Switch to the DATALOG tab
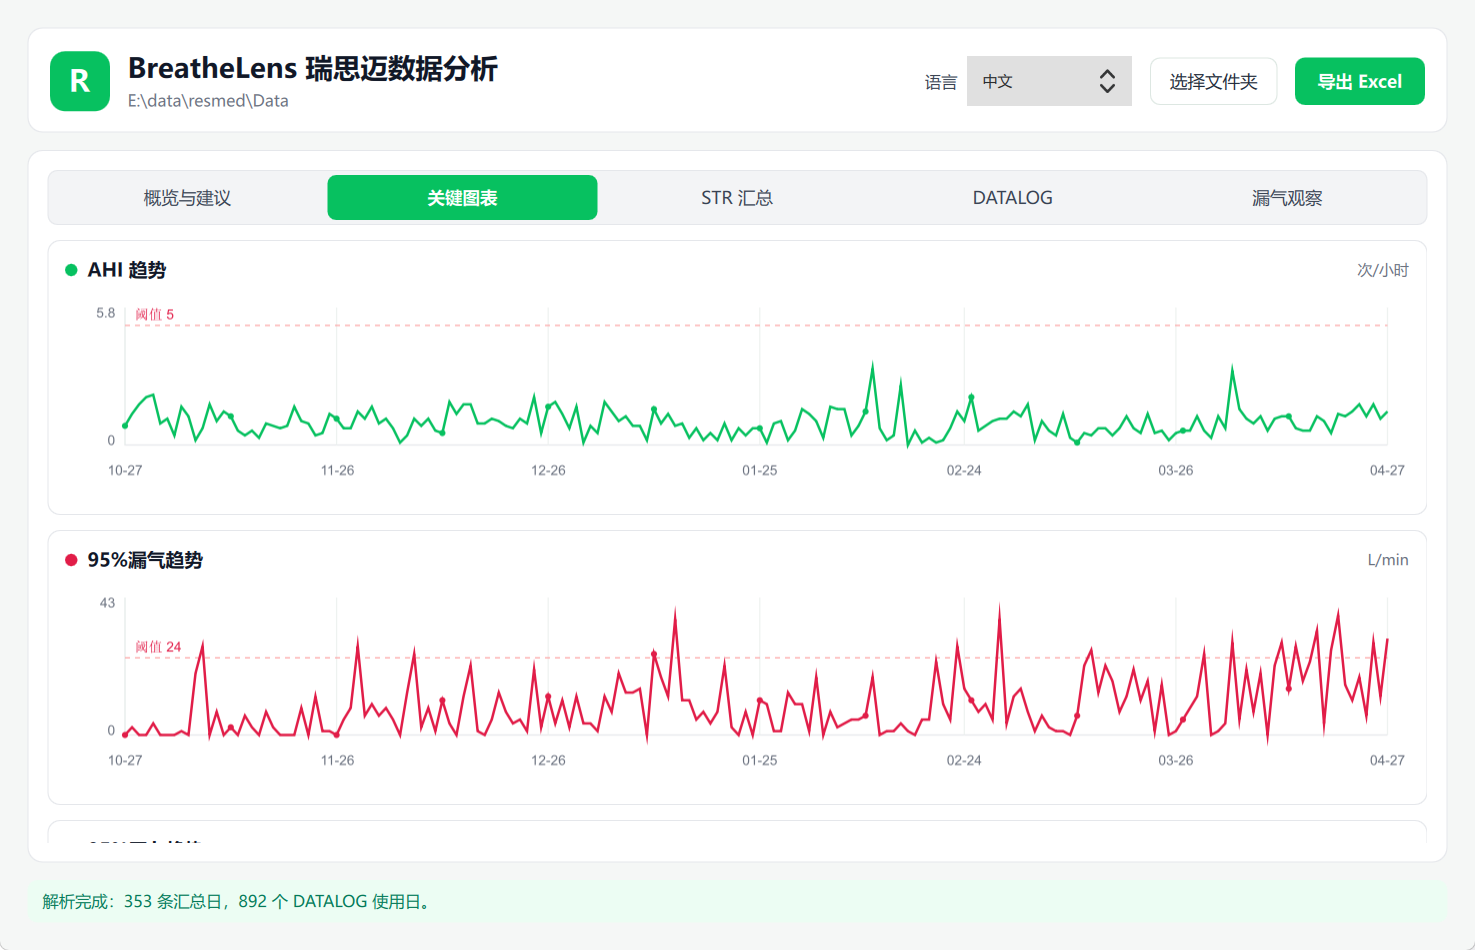The height and width of the screenshot is (950, 1475). [x=1012, y=197]
